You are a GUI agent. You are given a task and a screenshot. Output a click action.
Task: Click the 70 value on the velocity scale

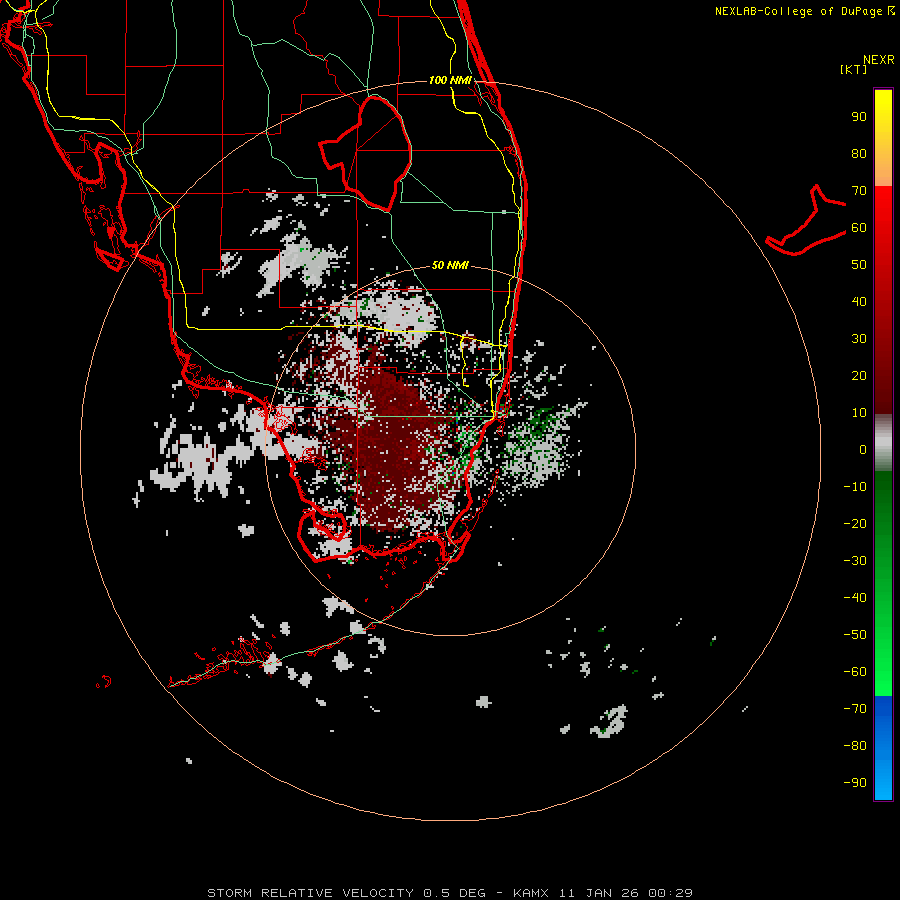point(859,191)
